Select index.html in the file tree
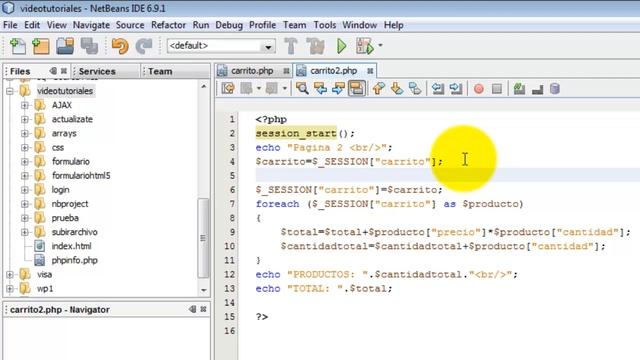 click(x=71, y=246)
